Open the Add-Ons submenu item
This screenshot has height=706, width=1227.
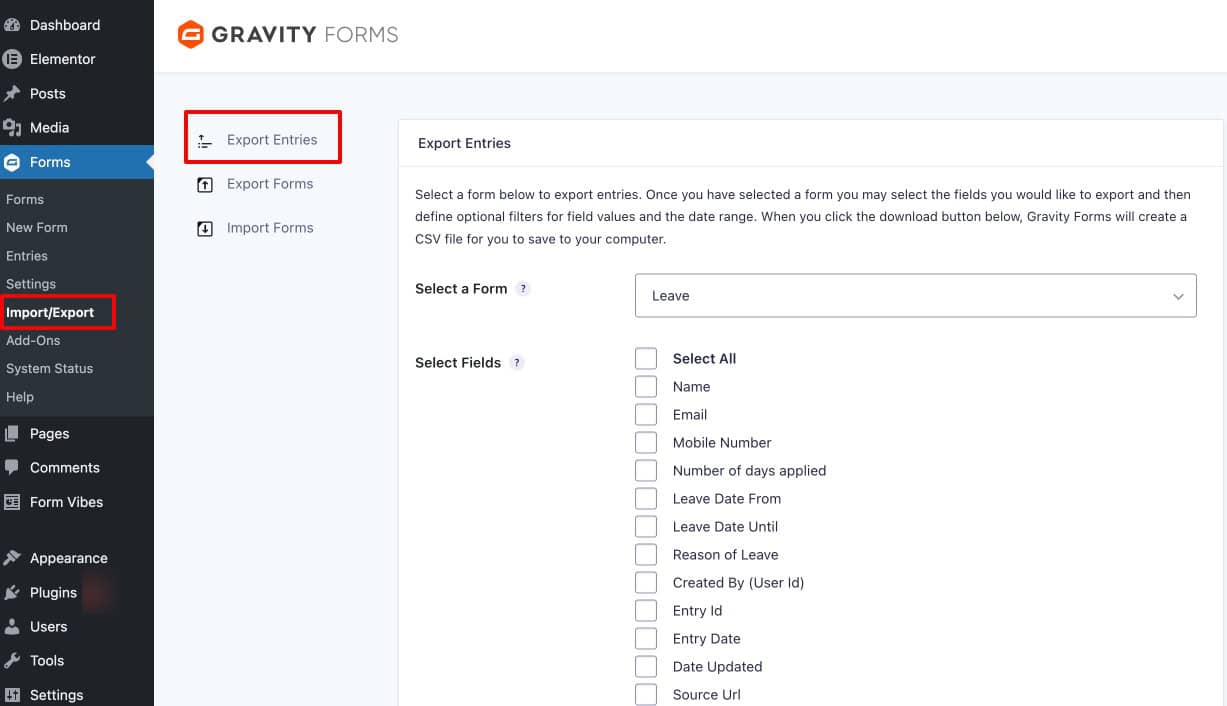pos(33,340)
